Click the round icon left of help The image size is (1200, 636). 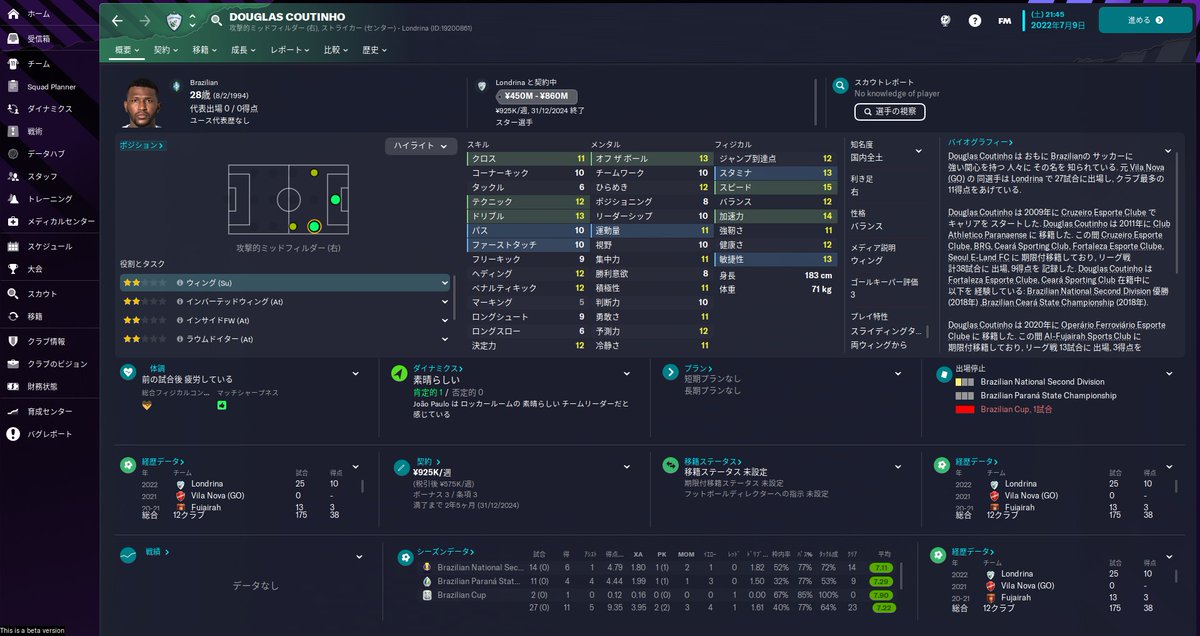tap(945, 20)
